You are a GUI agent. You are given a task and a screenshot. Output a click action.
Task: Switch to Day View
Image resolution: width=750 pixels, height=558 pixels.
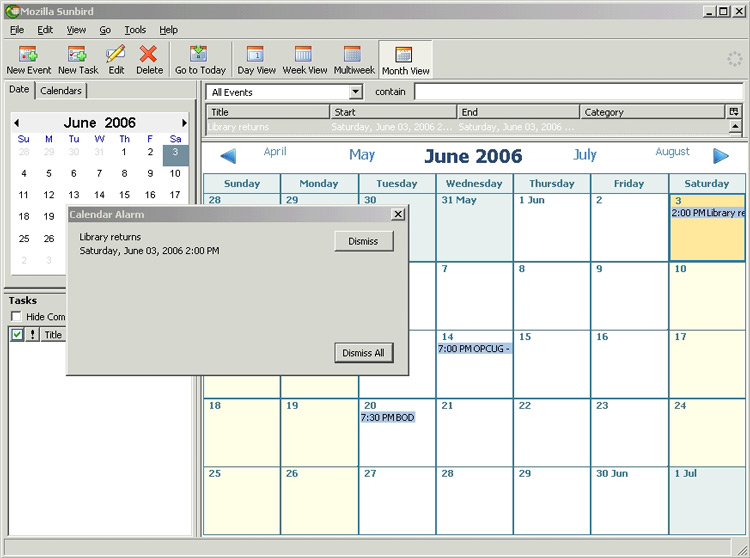pos(256,54)
